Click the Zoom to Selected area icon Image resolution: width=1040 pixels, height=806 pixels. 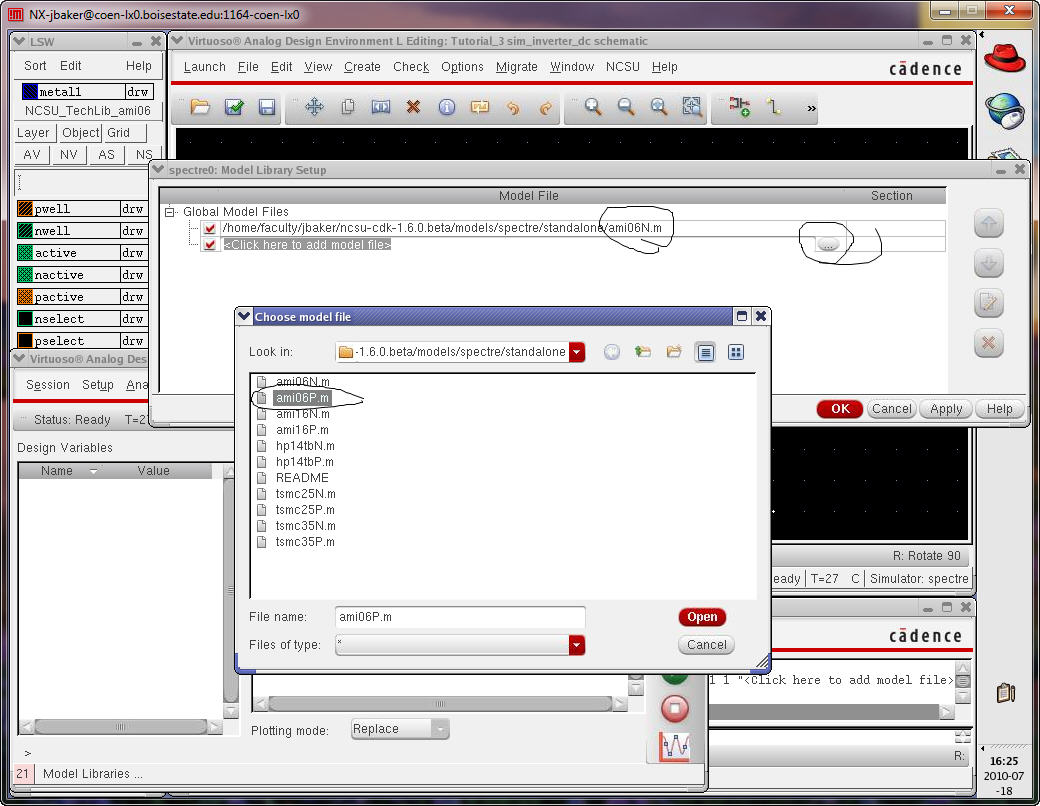click(692, 107)
